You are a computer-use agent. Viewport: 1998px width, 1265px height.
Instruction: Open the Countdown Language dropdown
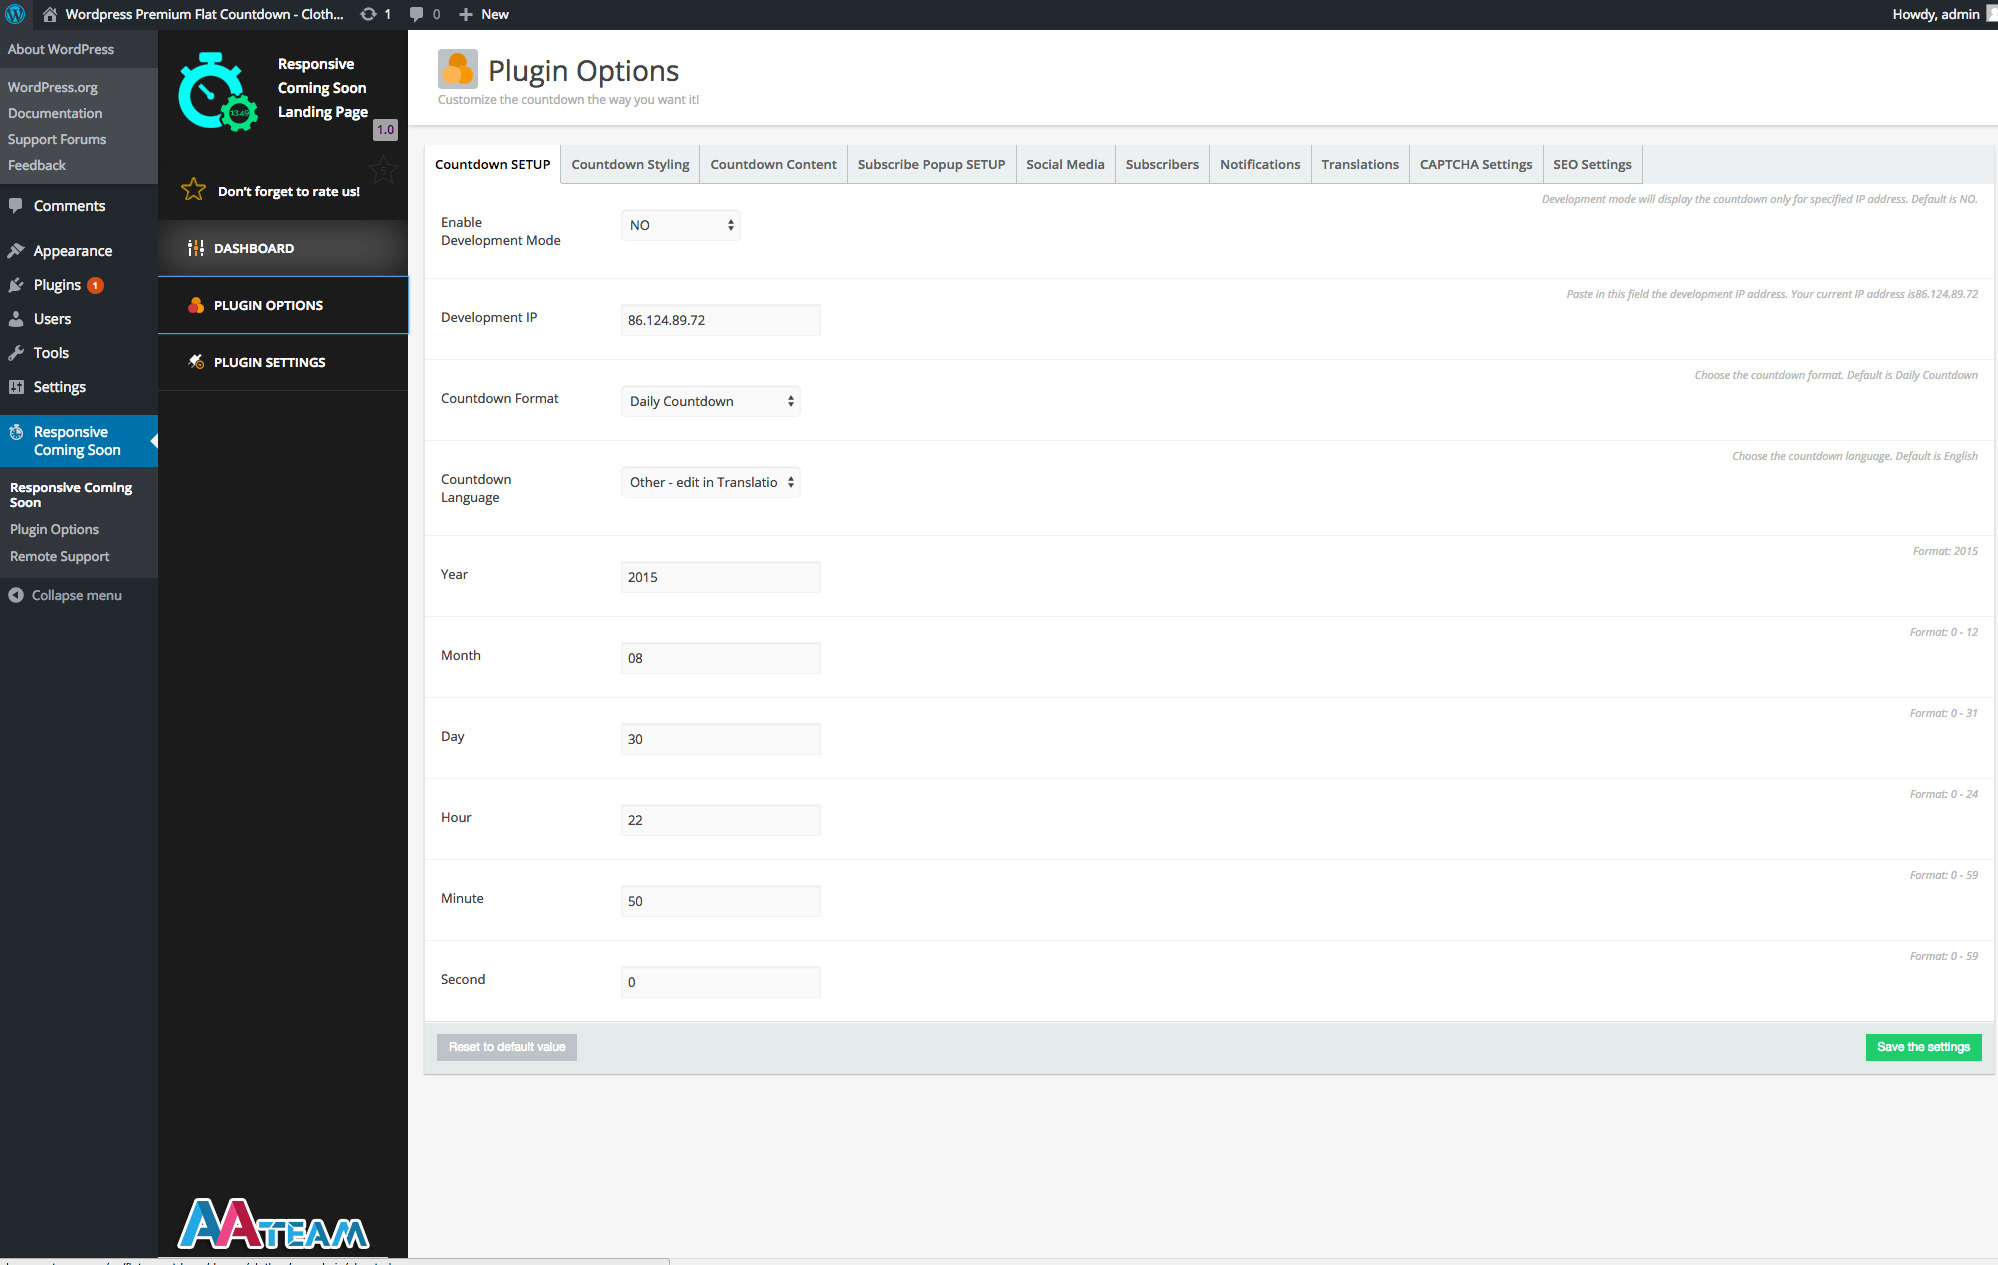tap(710, 482)
